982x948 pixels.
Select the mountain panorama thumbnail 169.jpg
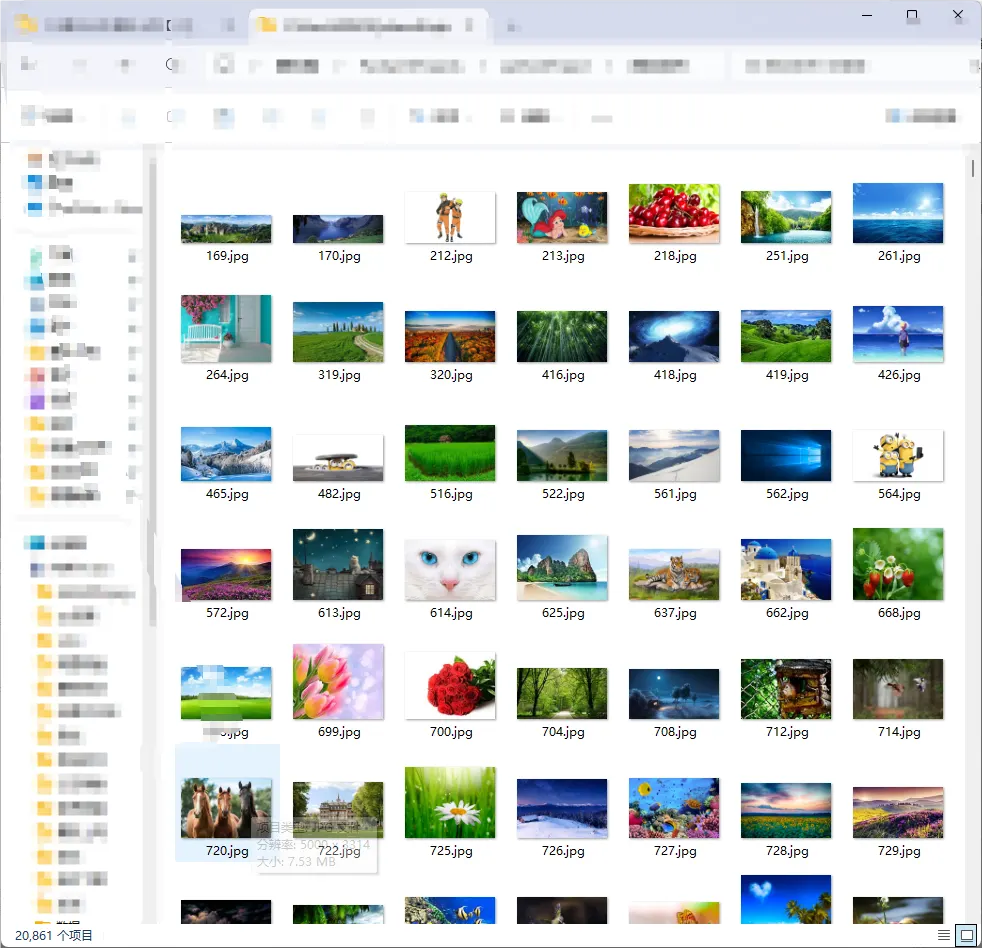226,229
